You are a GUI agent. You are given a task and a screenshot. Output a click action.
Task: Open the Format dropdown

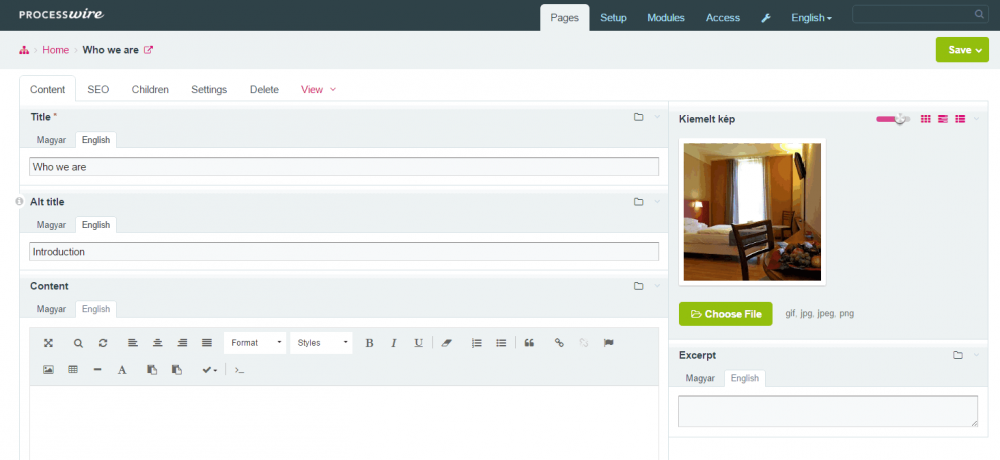tap(255, 343)
